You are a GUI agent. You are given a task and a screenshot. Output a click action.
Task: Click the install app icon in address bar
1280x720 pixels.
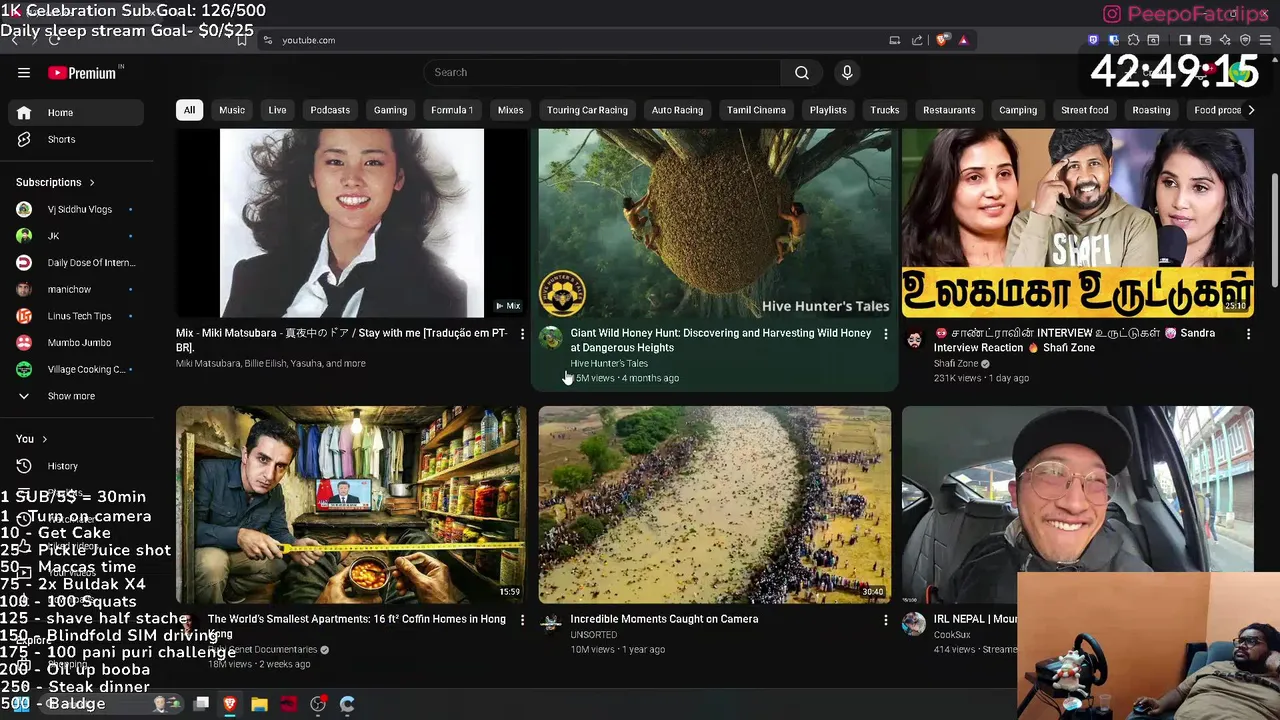click(895, 40)
